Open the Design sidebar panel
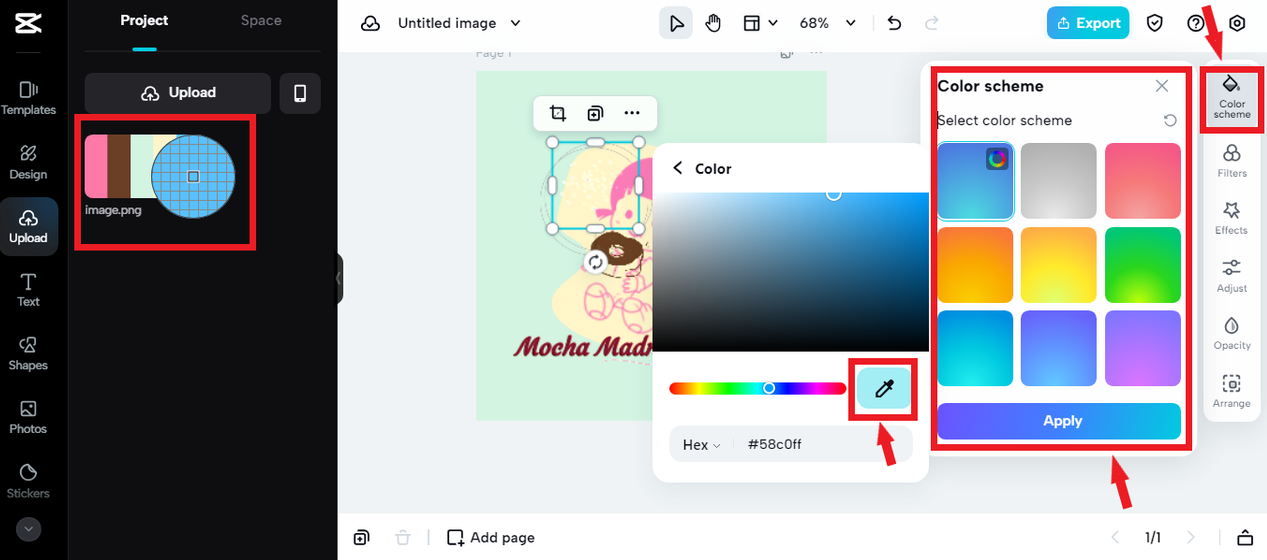1267x560 pixels. coord(28,162)
